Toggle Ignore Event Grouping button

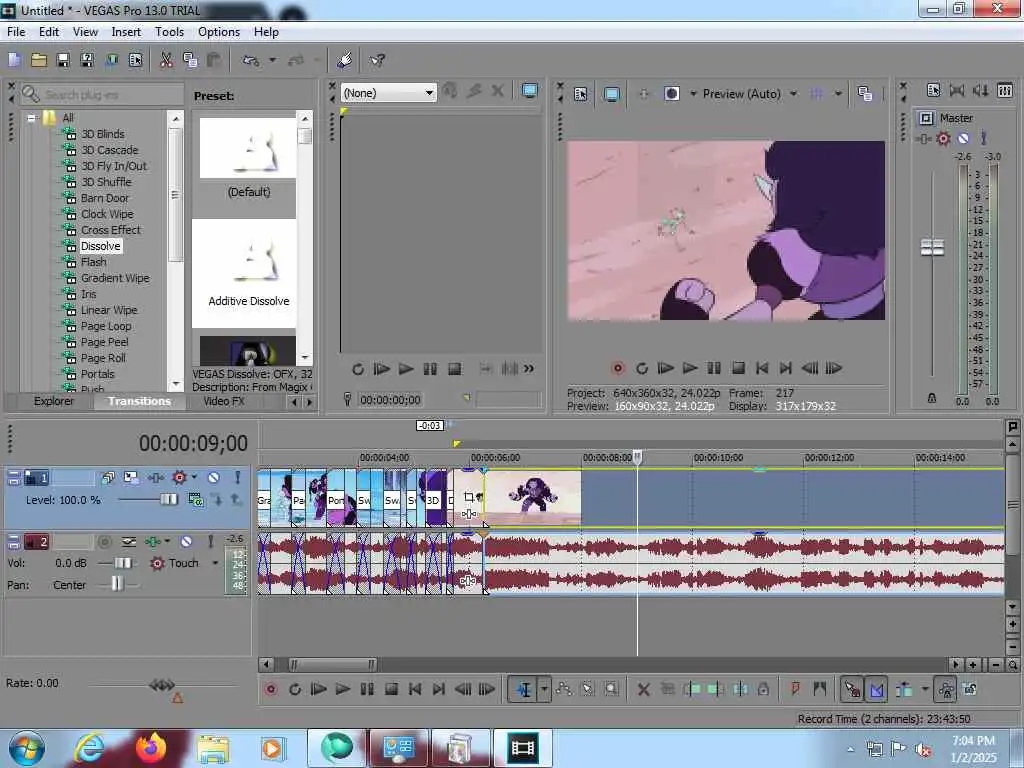970,689
